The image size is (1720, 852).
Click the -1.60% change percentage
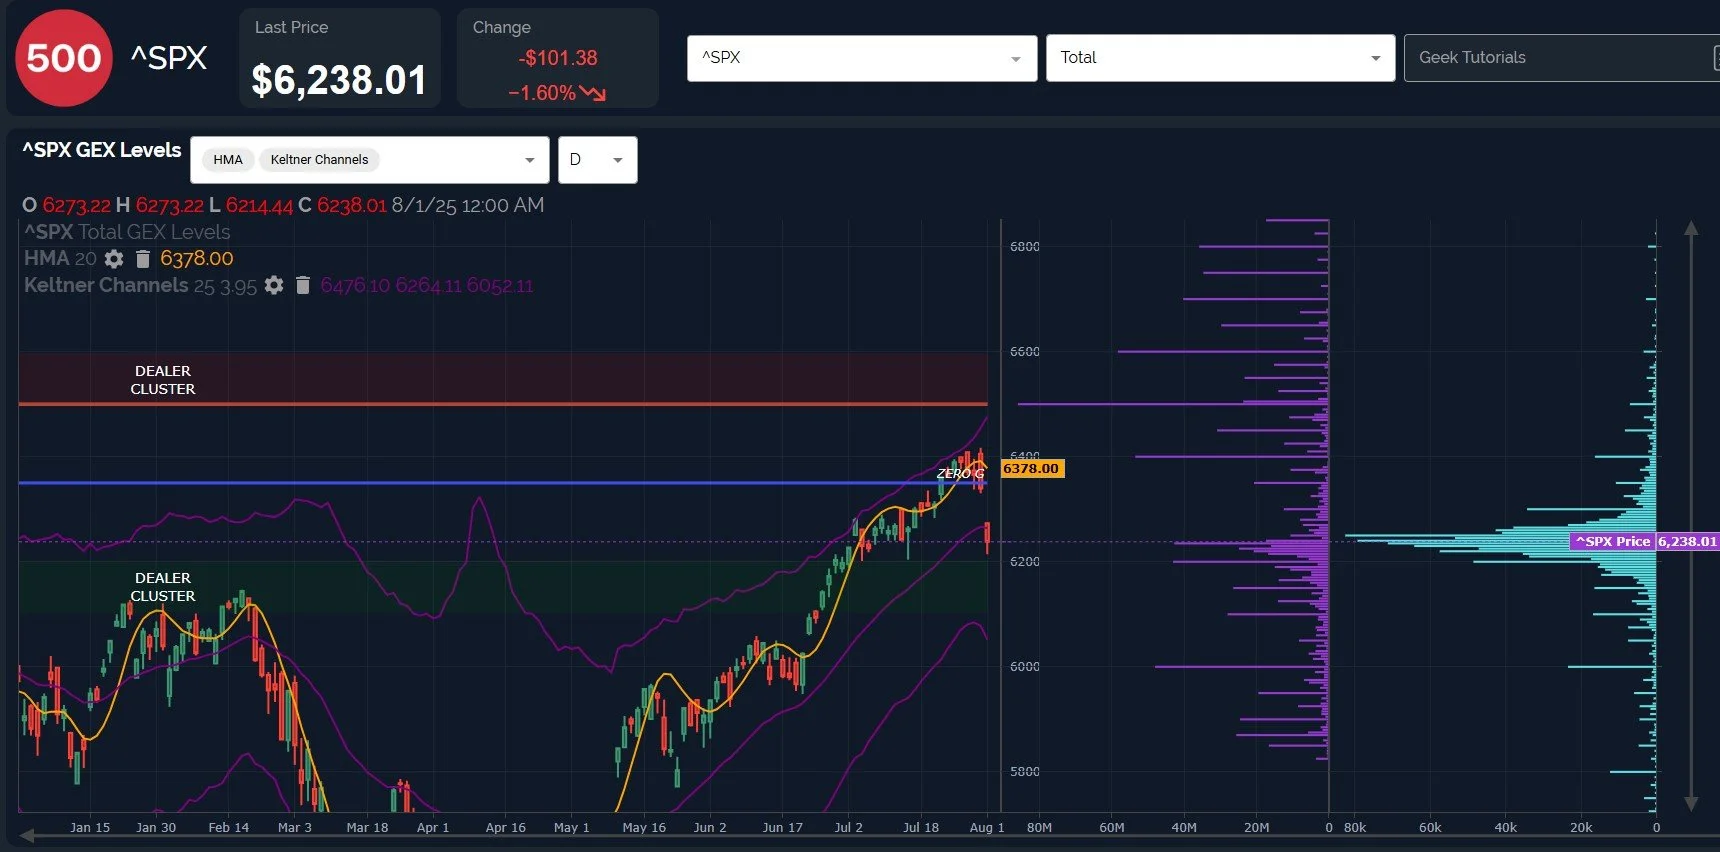point(557,93)
